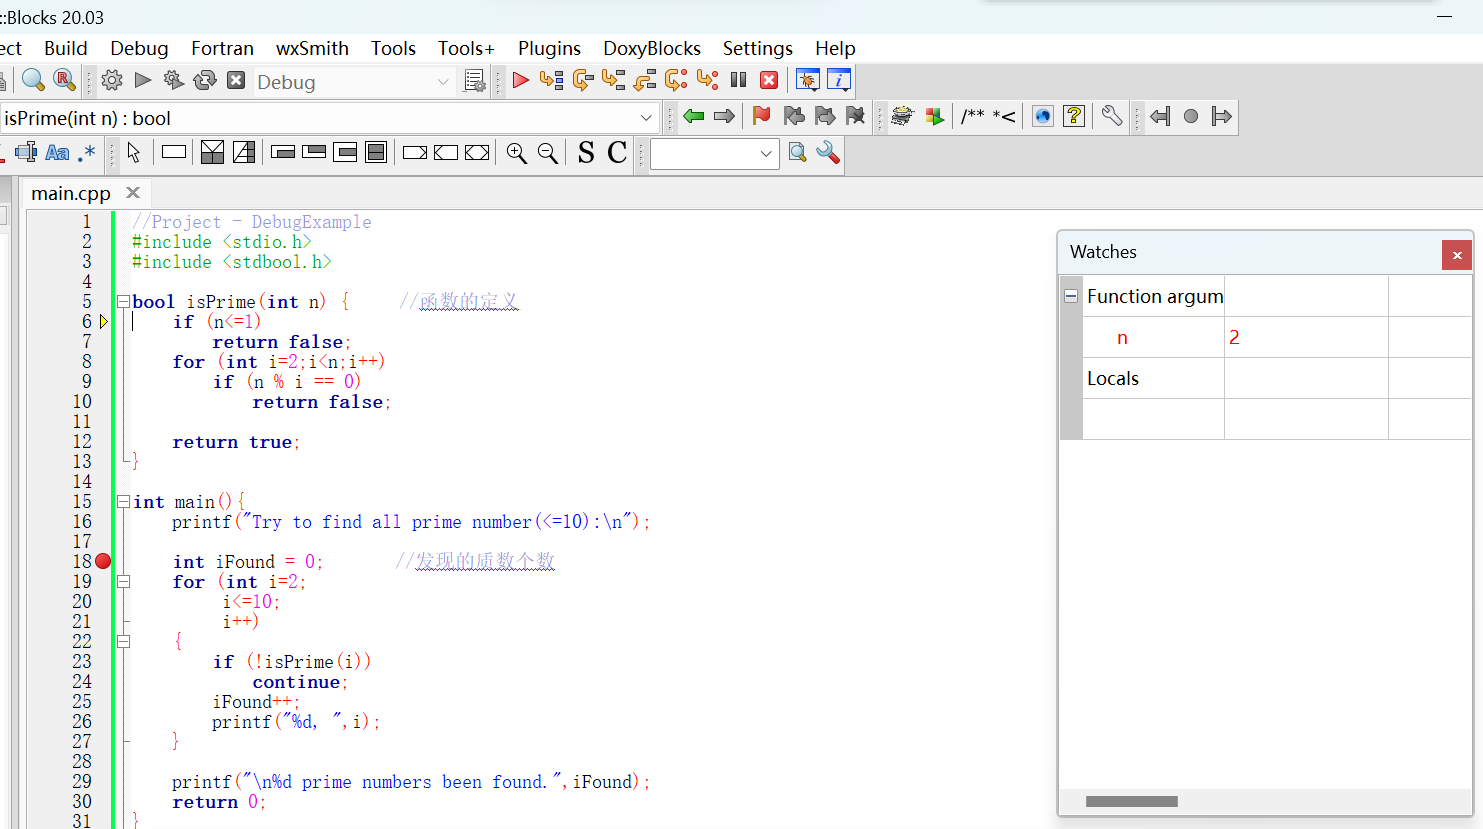Viewport: 1483px width, 829px height.
Task: Close the main.cpp editor tab
Action: click(132, 192)
